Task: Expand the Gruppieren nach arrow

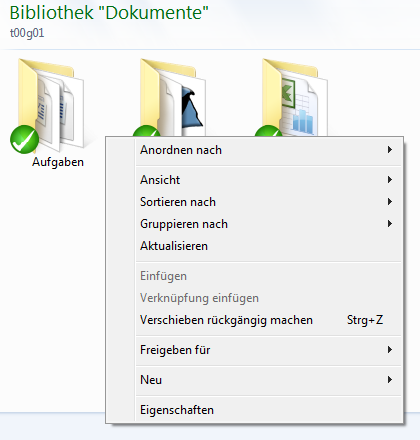Action: click(389, 224)
